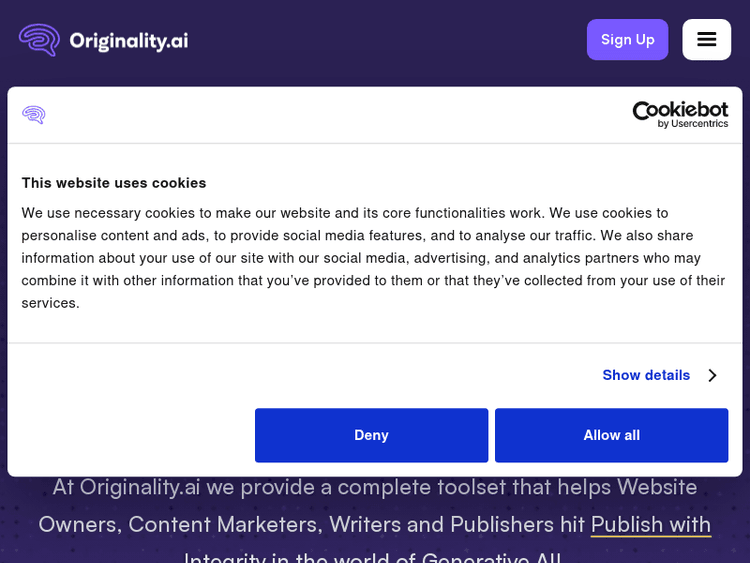750x563 pixels.
Task: Click the Originality.ai wordmark in header
Action: point(128,40)
